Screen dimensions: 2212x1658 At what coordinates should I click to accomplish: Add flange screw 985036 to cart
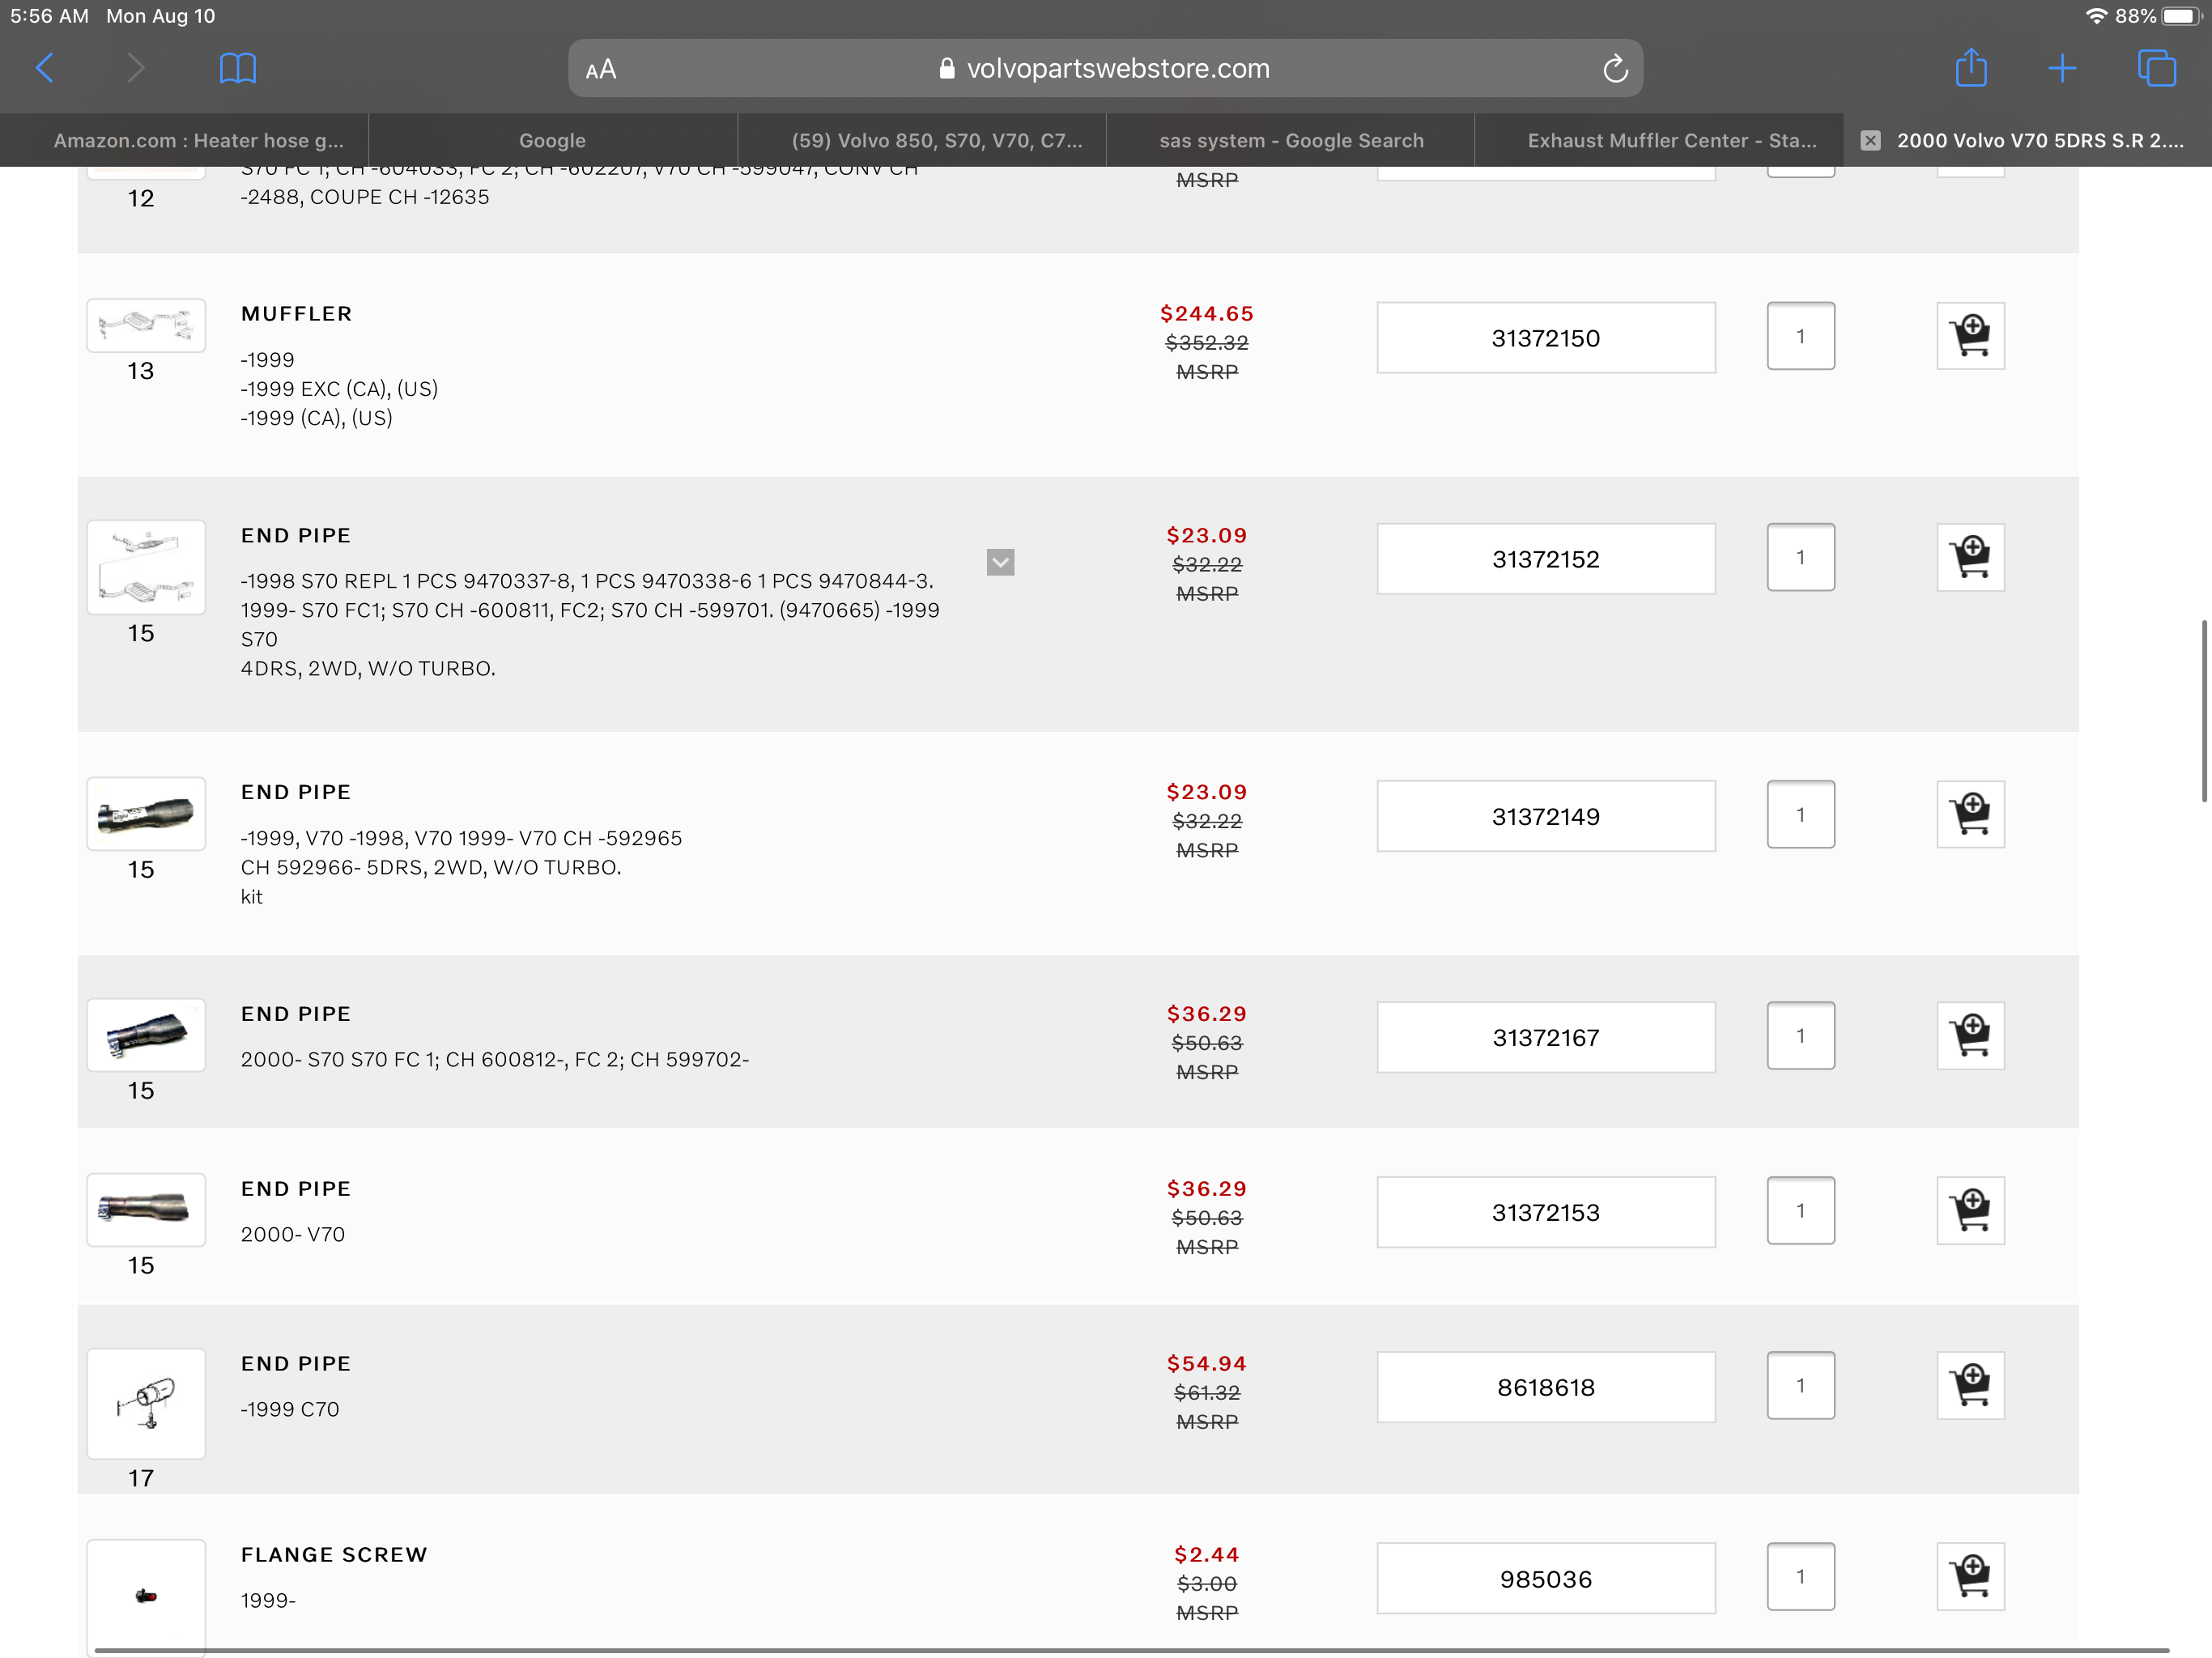[1969, 1577]
